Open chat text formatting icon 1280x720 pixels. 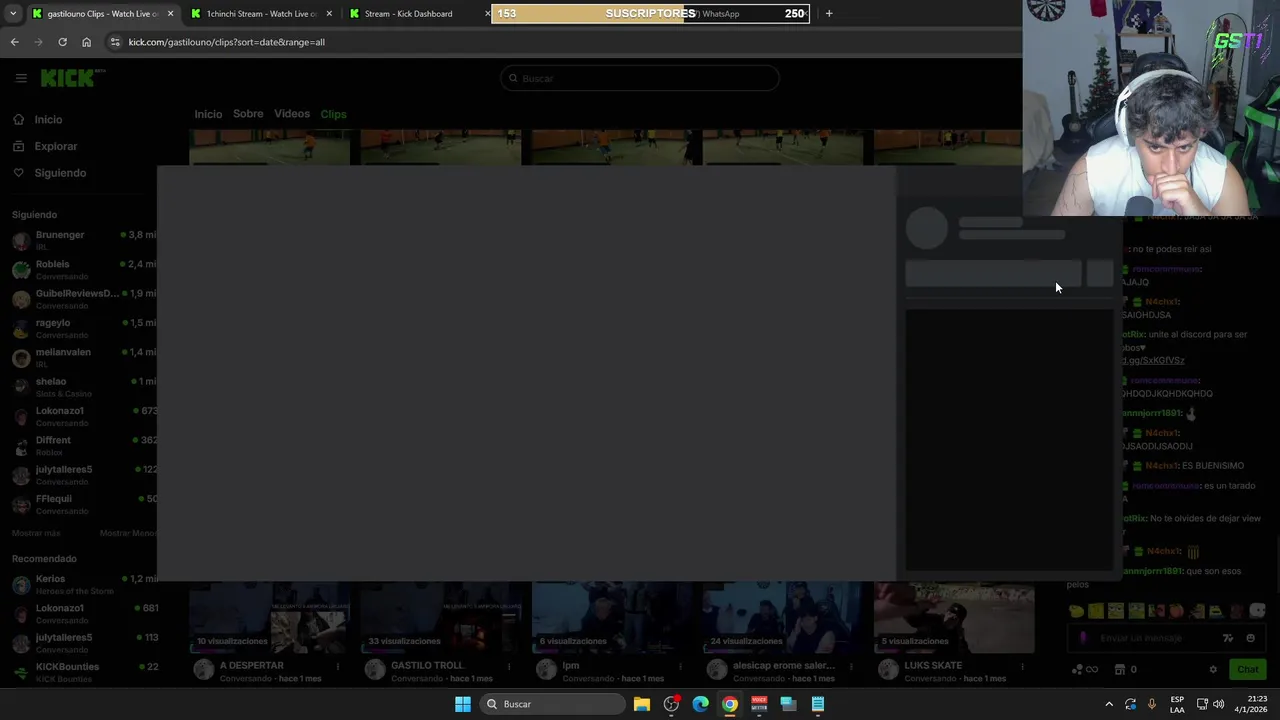(1228, 638)
